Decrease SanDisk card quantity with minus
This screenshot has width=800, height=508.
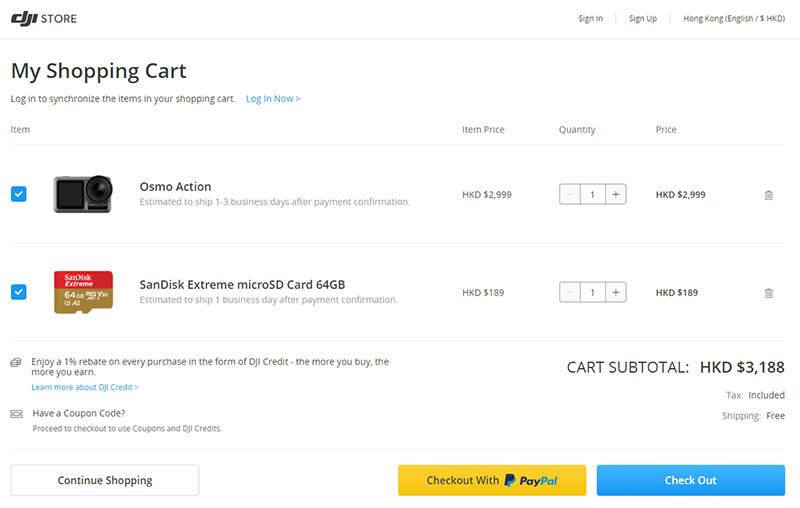569,292
